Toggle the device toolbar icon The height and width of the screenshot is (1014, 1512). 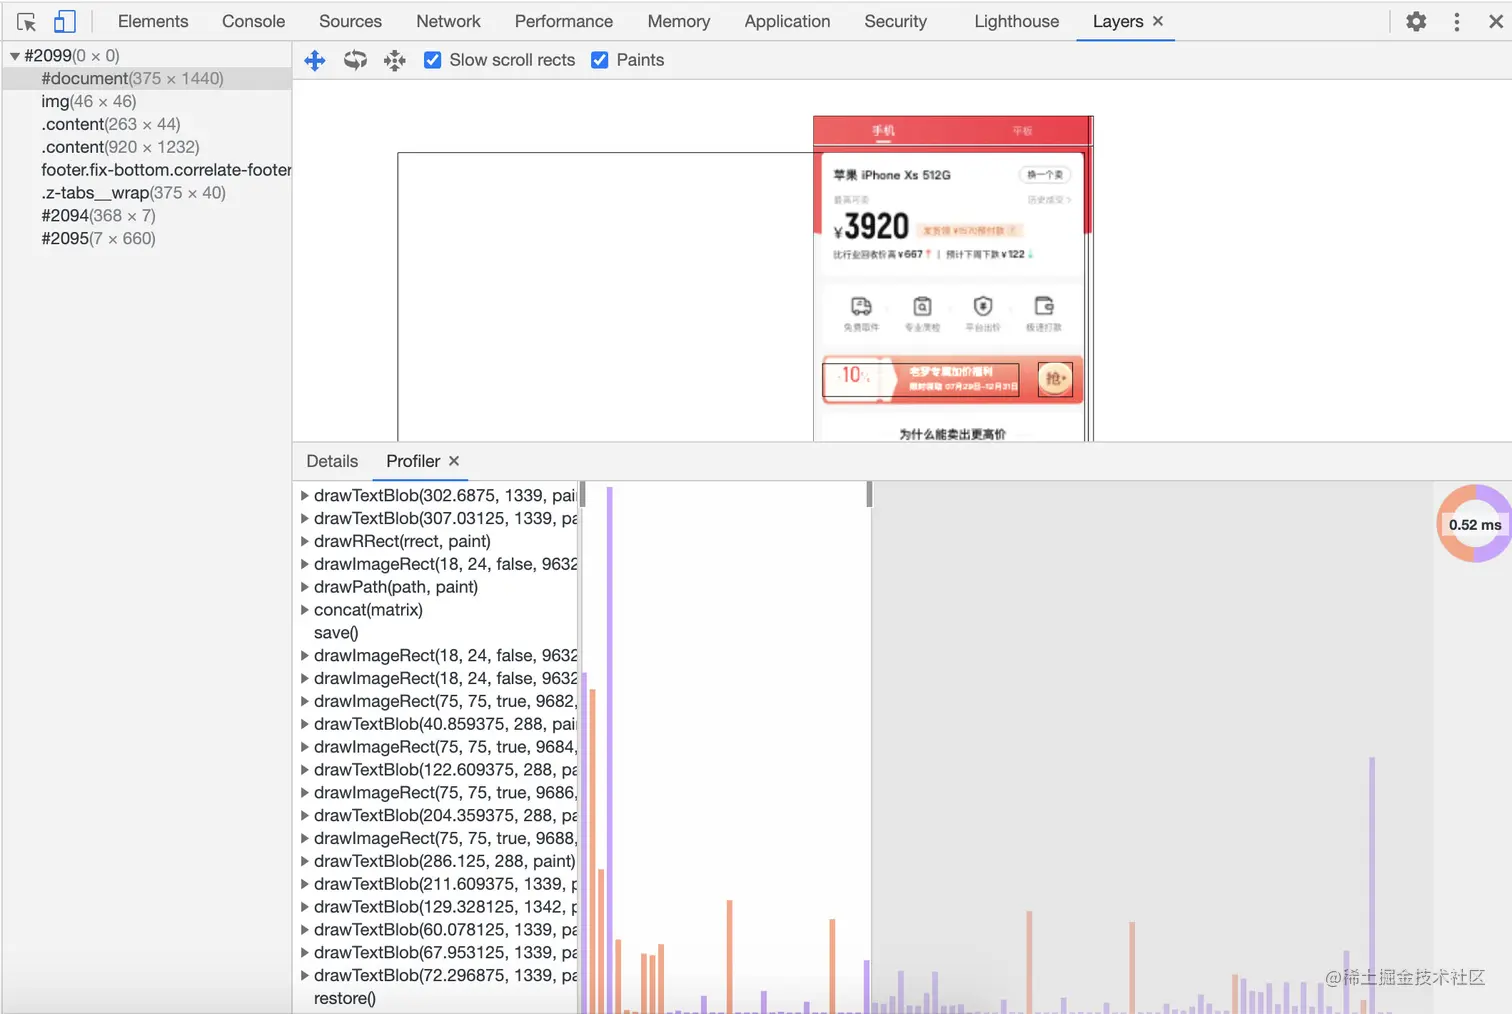(64, 21)
